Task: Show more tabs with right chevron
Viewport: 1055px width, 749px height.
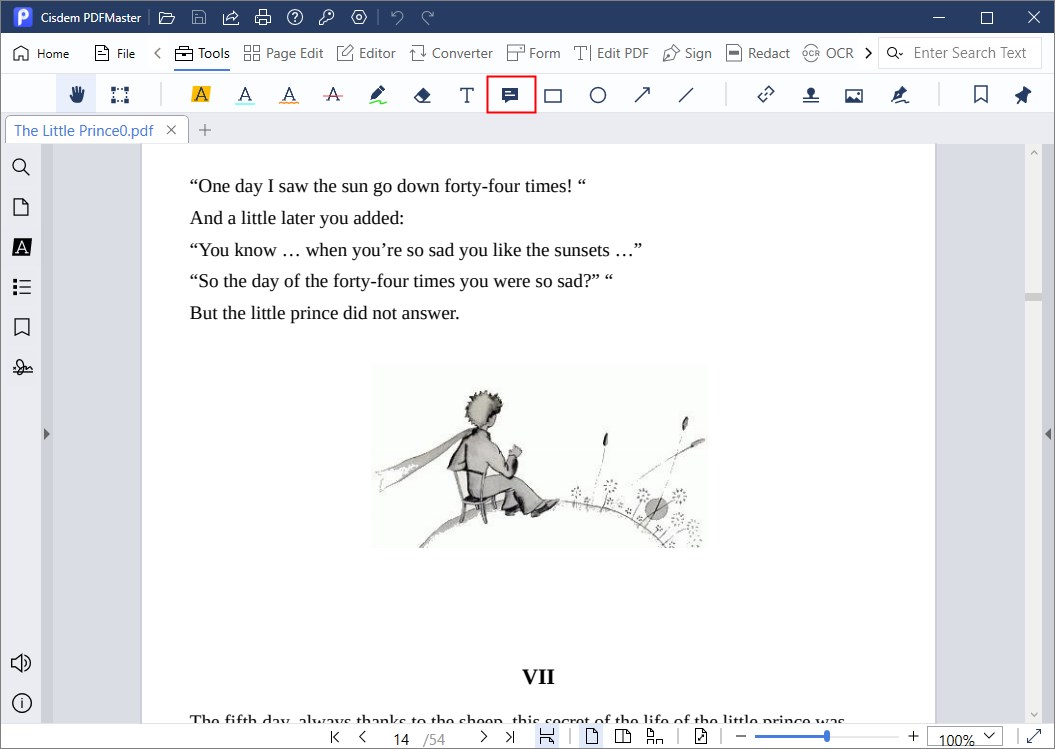Action: tap(868, 53)
